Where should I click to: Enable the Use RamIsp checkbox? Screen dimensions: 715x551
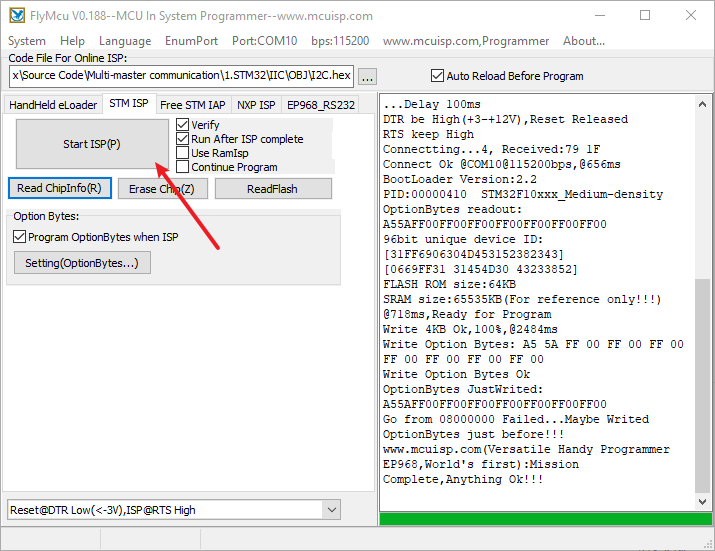(x=183, y=153)
